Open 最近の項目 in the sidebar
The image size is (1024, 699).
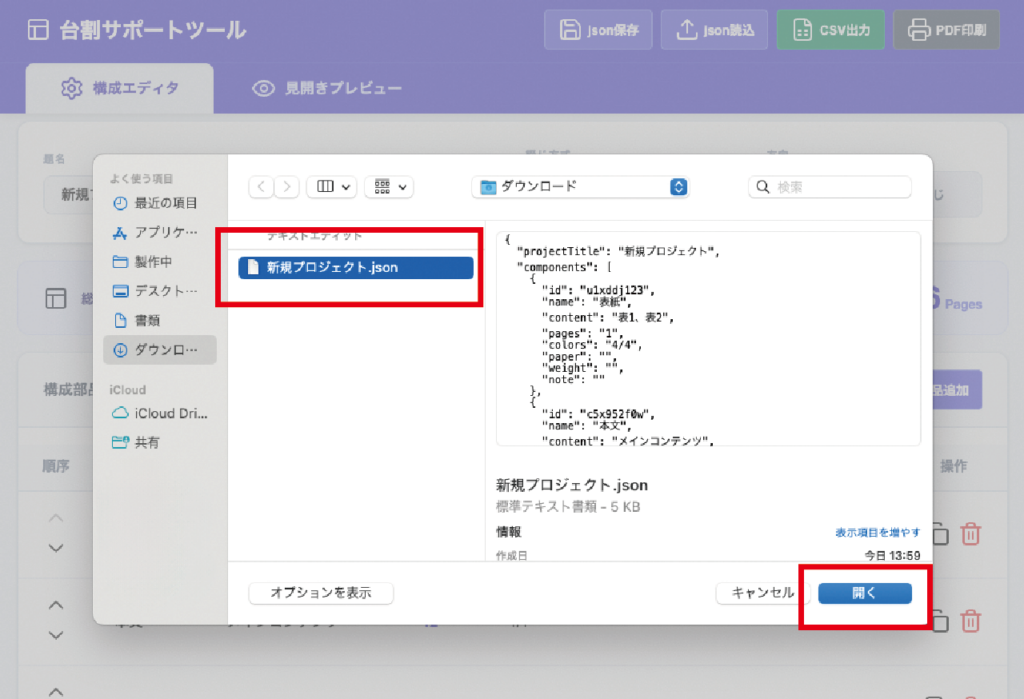(x=165, y=203)
